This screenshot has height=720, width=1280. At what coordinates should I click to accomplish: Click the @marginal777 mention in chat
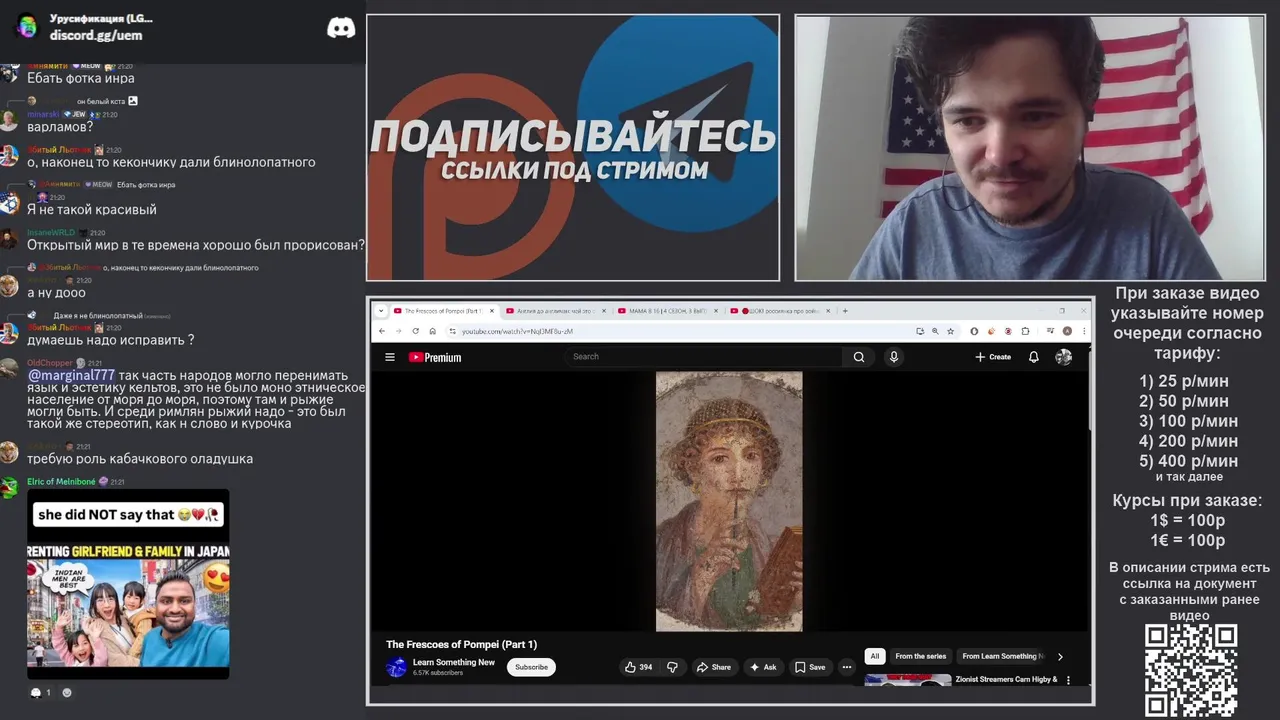(x=71, y=375)
